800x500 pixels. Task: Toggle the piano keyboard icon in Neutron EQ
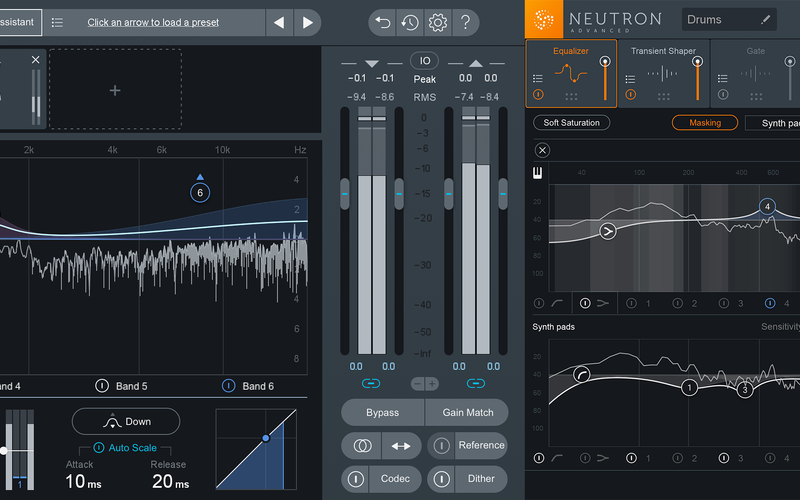click(537, 173)
